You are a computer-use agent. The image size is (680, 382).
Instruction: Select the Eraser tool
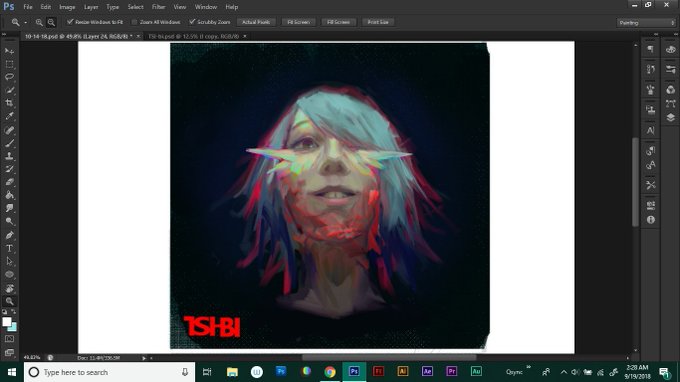(9, 182)
